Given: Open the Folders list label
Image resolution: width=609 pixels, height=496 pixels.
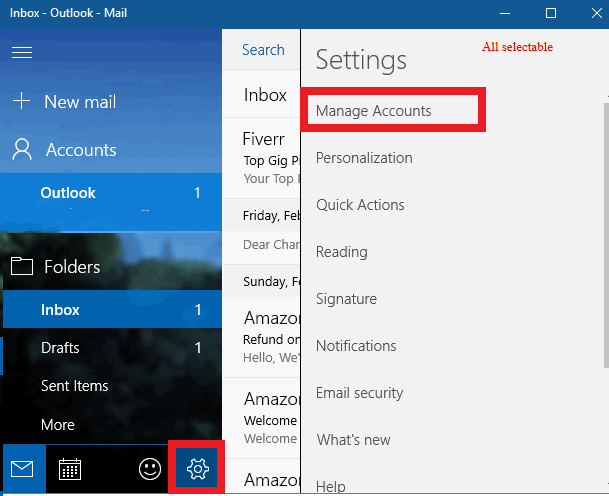Looking at the screenshot, I should (x=72, y=267).
